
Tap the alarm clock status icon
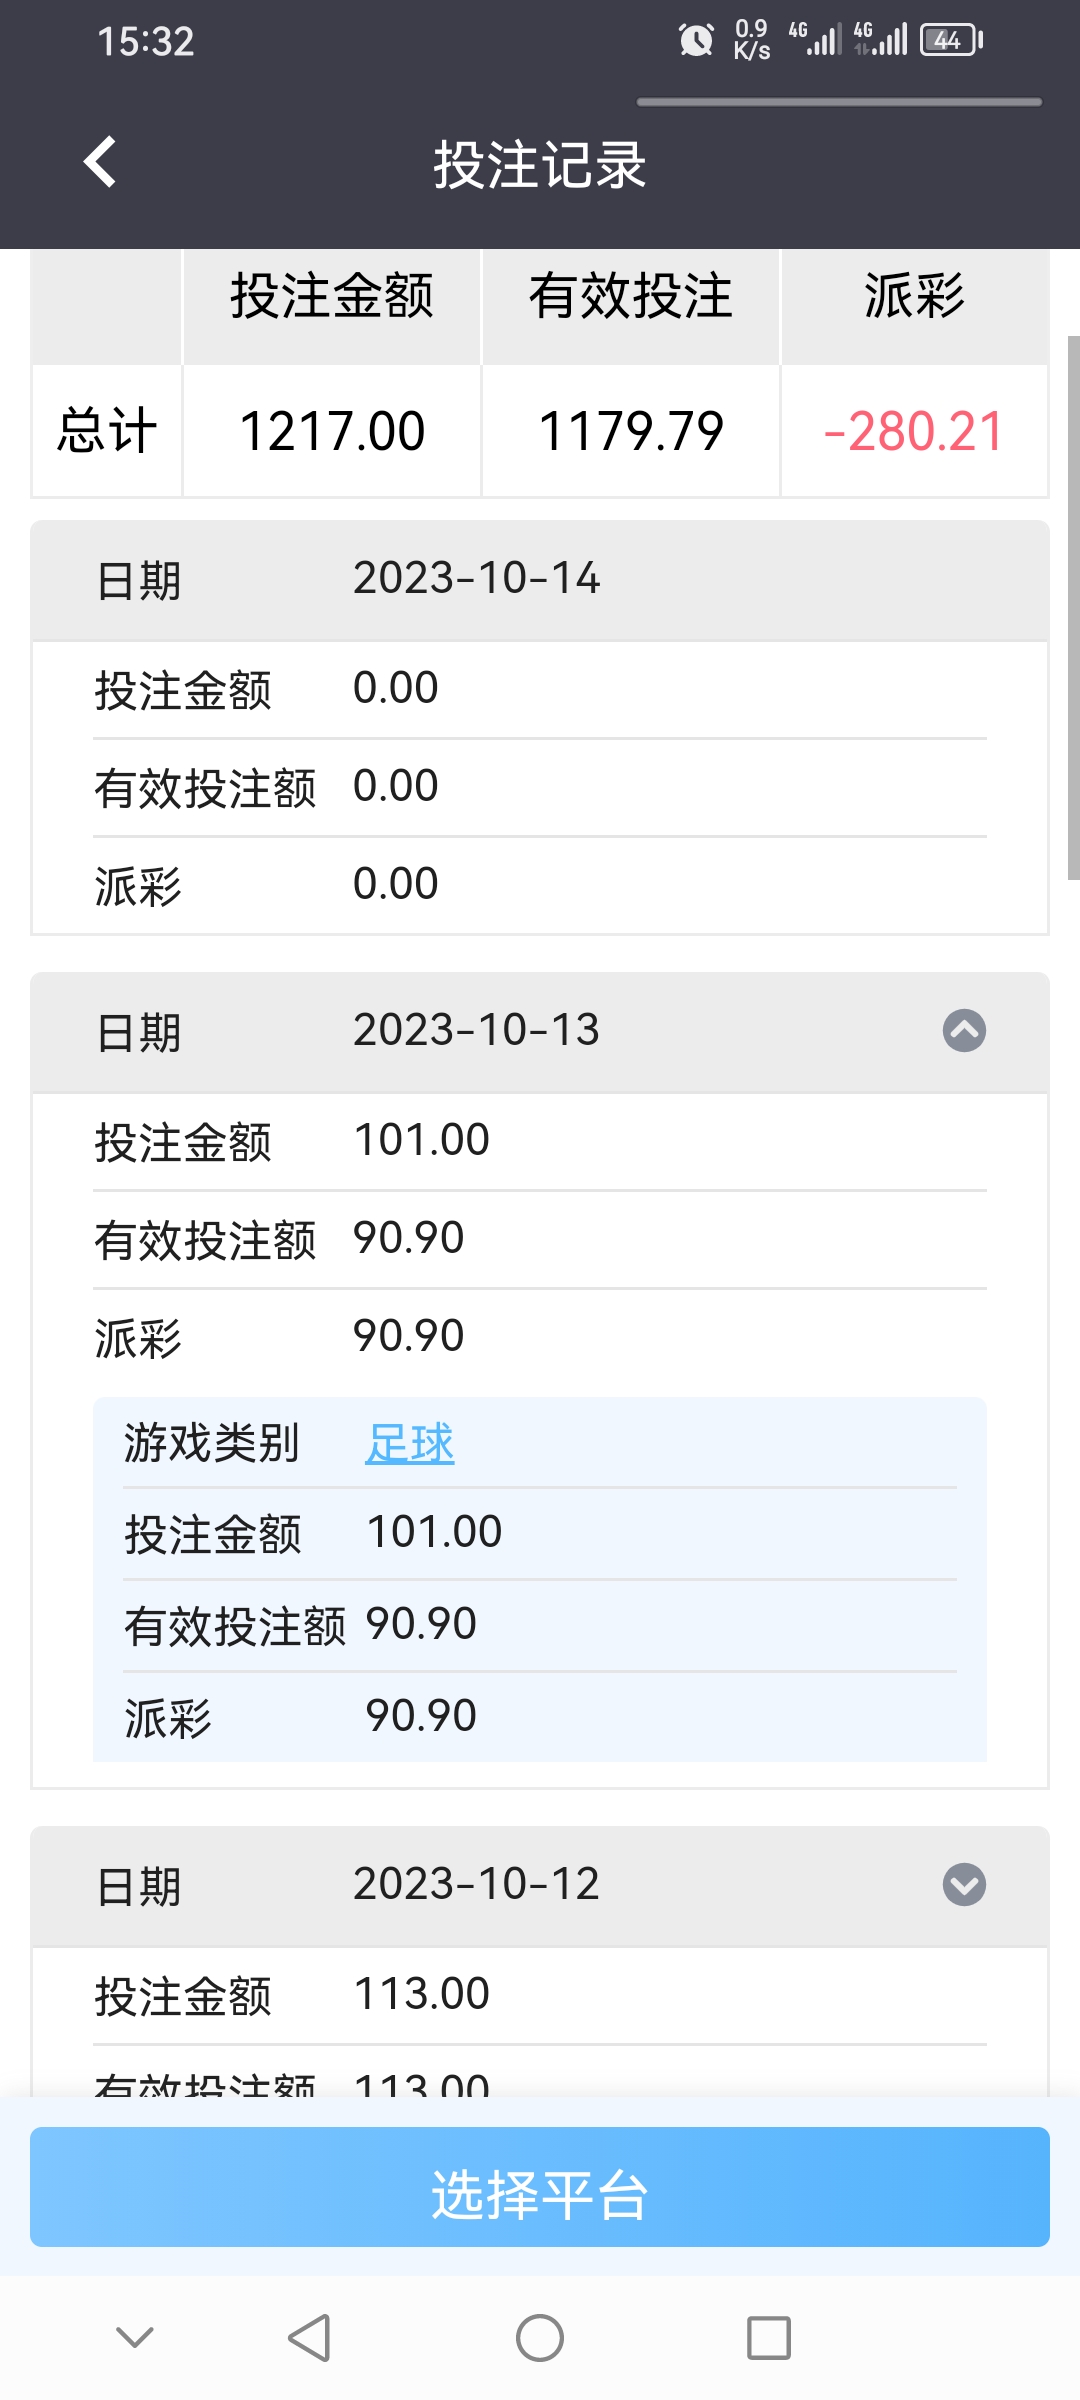pos(696,40)
